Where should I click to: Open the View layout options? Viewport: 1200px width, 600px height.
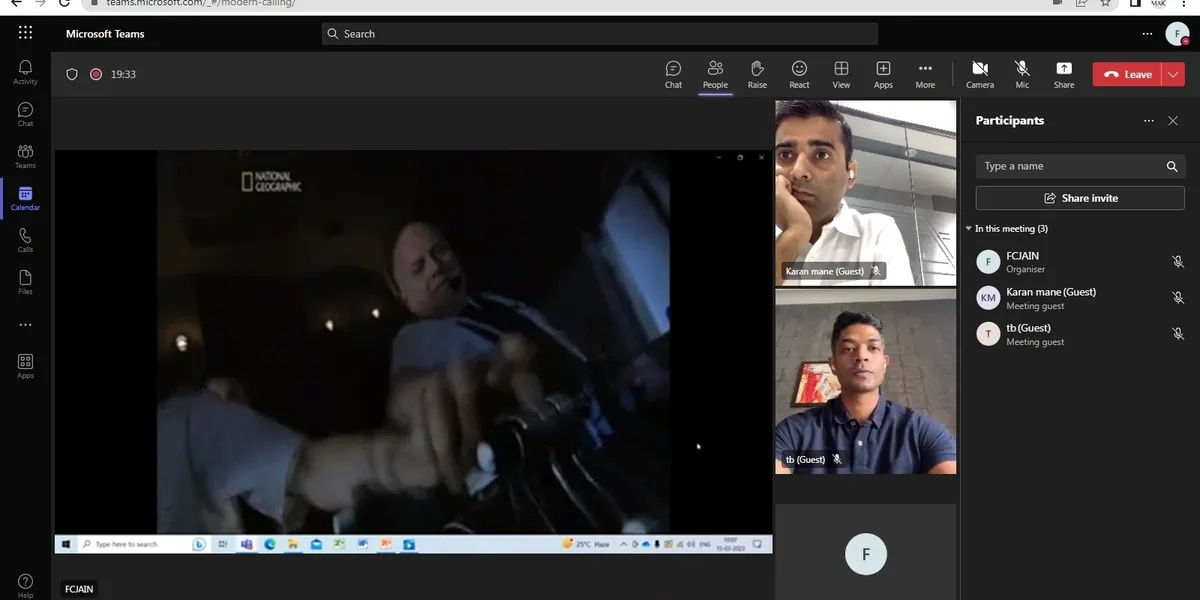(x=841, y=74)
